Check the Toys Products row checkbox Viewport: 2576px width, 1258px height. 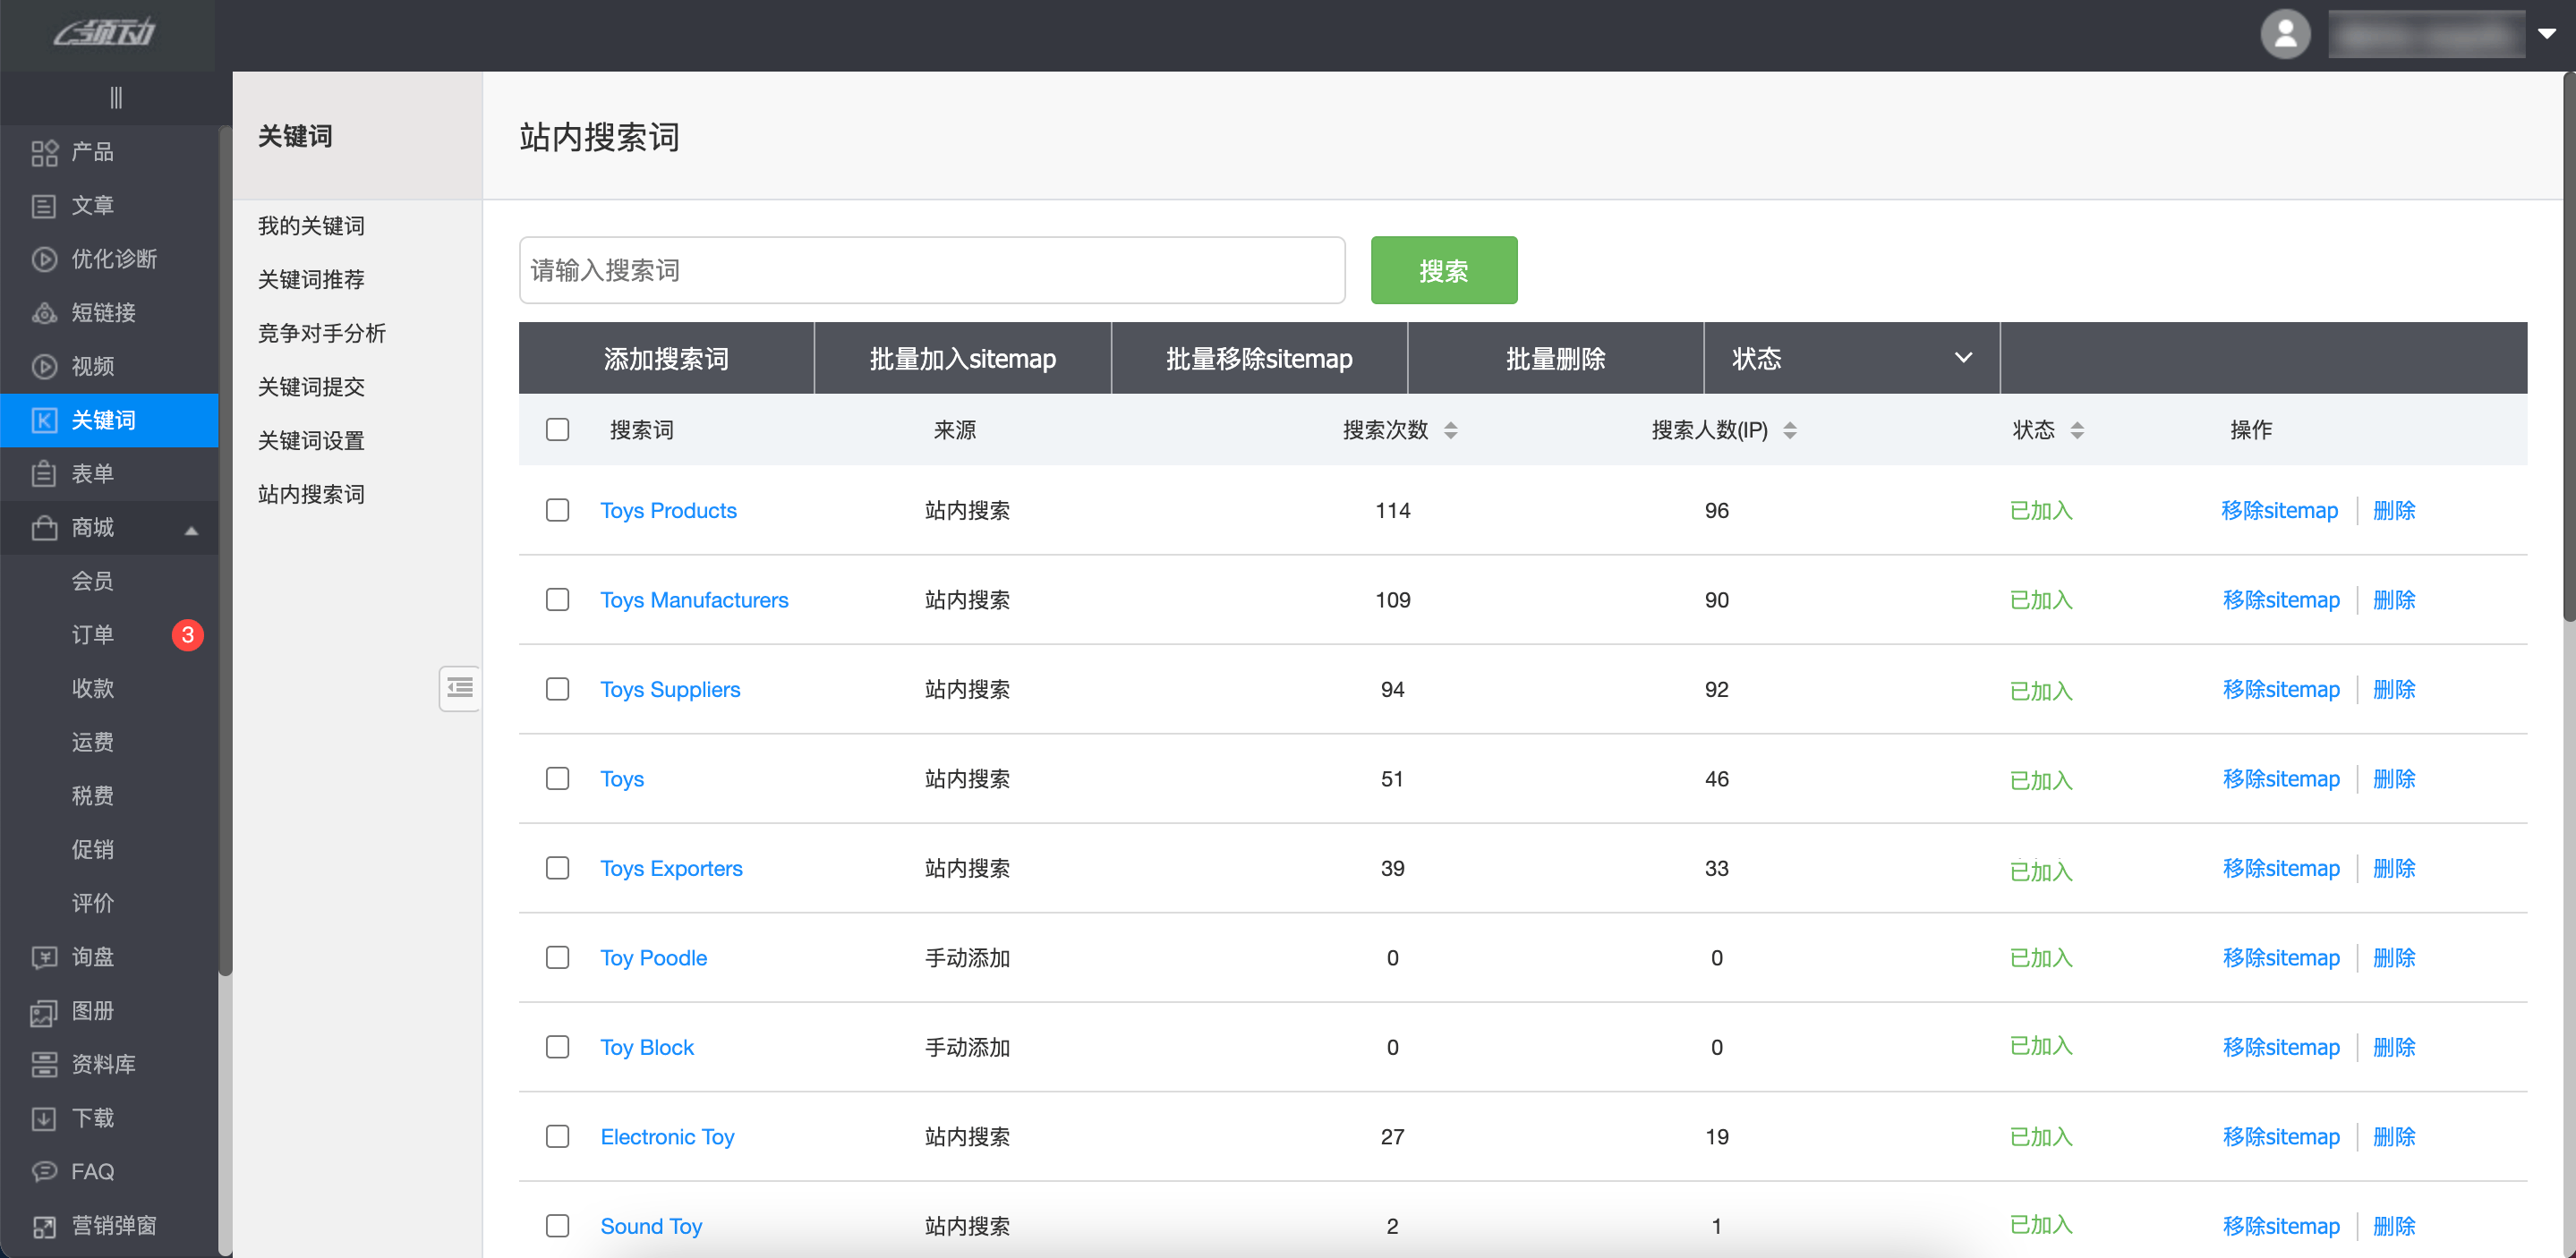coord(557,510)
